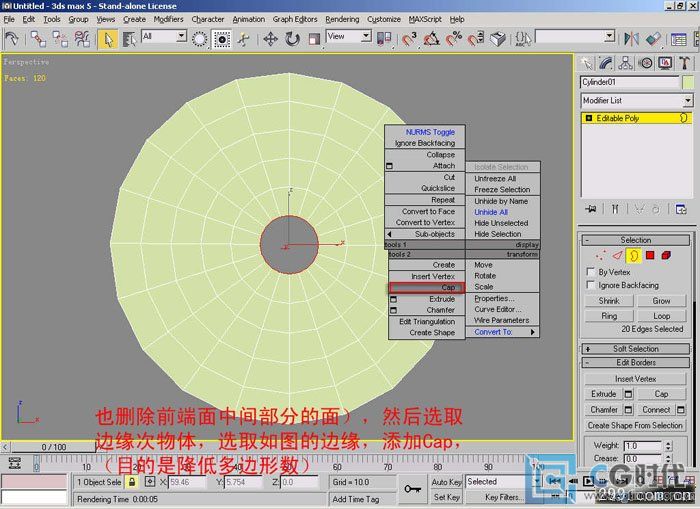
Task: Toggle the 3D Snap magnet icon
Action: [x=409, y=39]
